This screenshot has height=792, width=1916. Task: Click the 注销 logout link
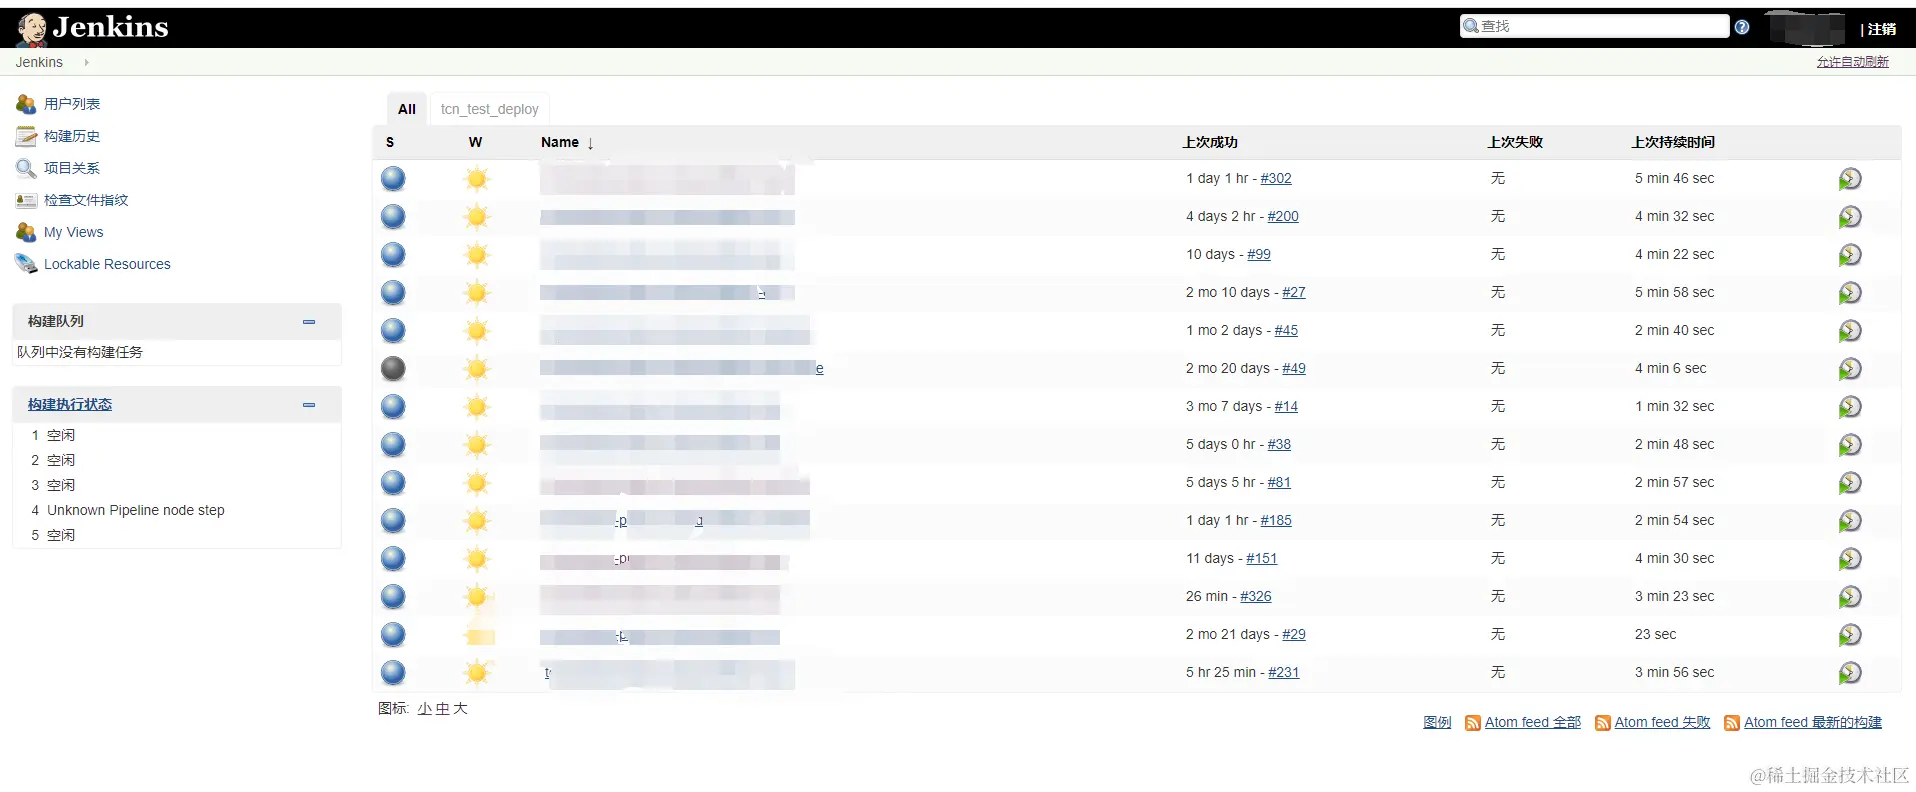click(x=1882, y=29)
